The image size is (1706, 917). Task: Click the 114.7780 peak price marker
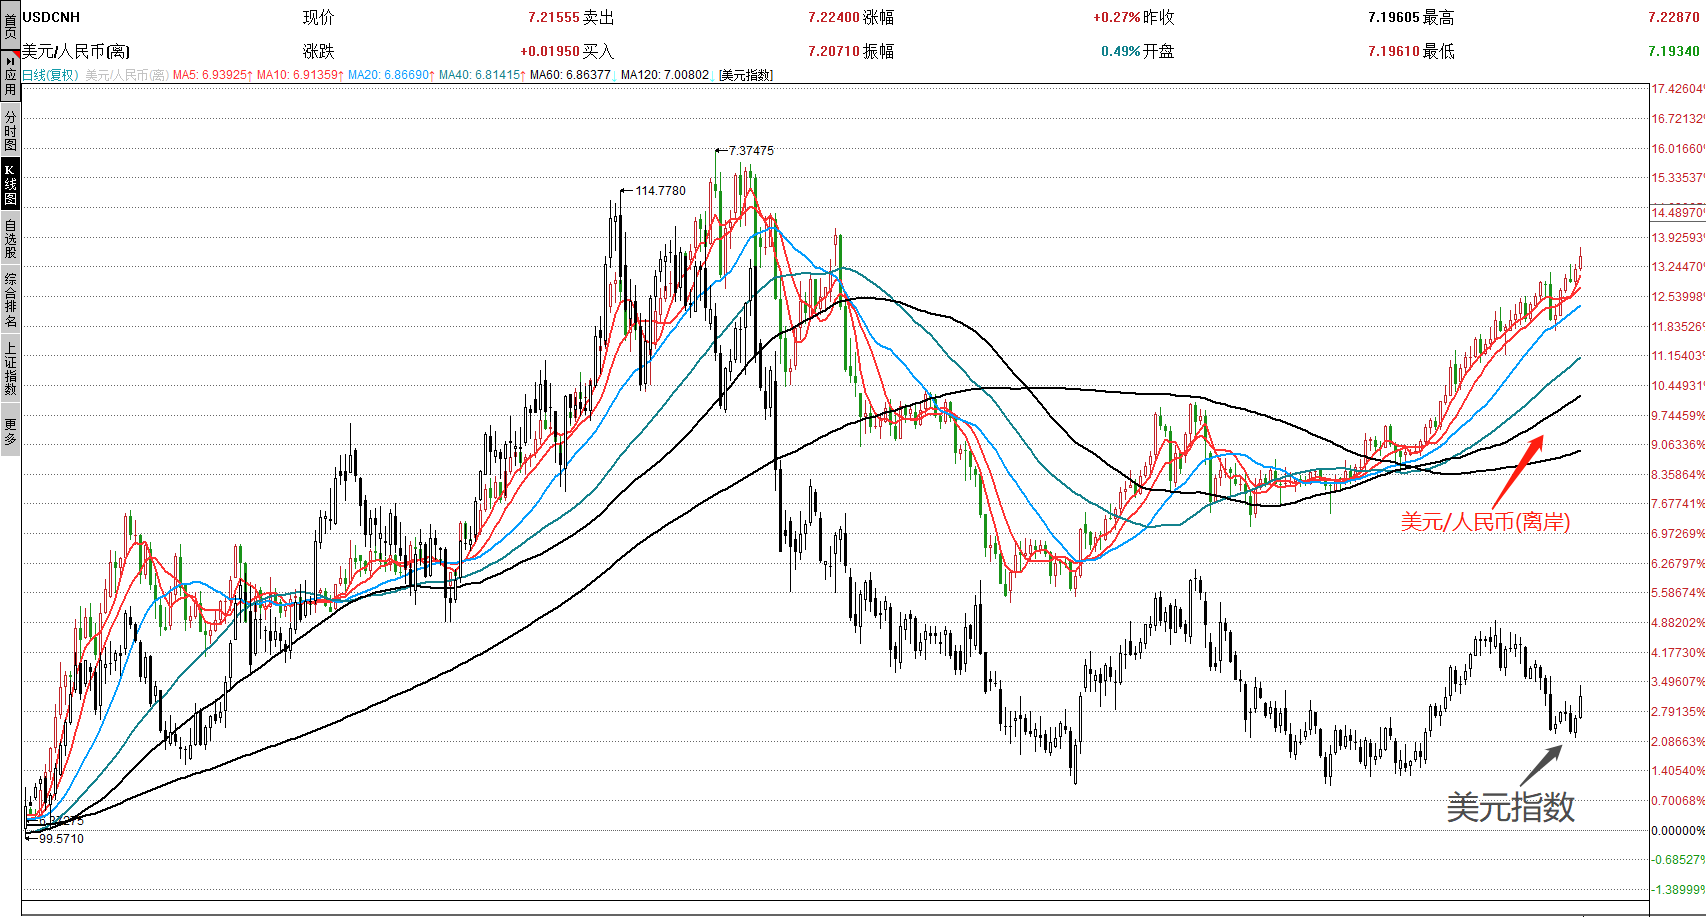[660, 191]
